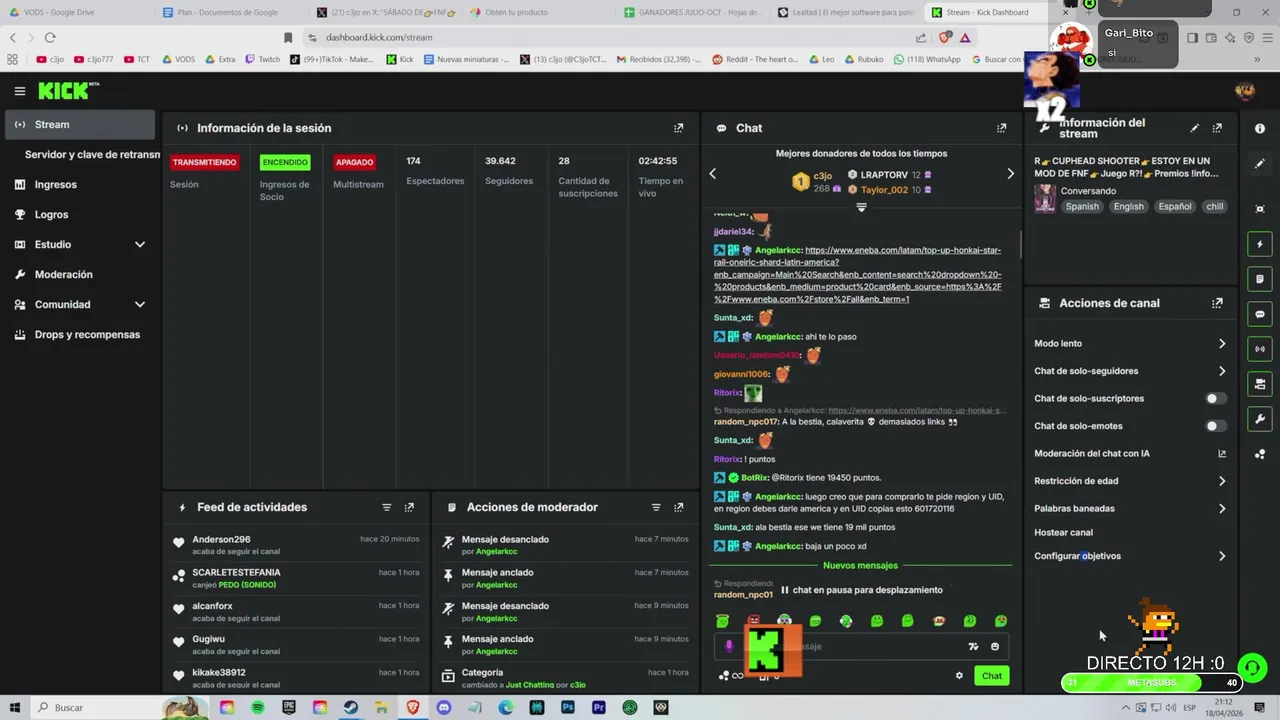This screenshot has height=720, width=1280.
Task: Open Angelarkcc's eneba.com link in chat
Action: [857, 275]
